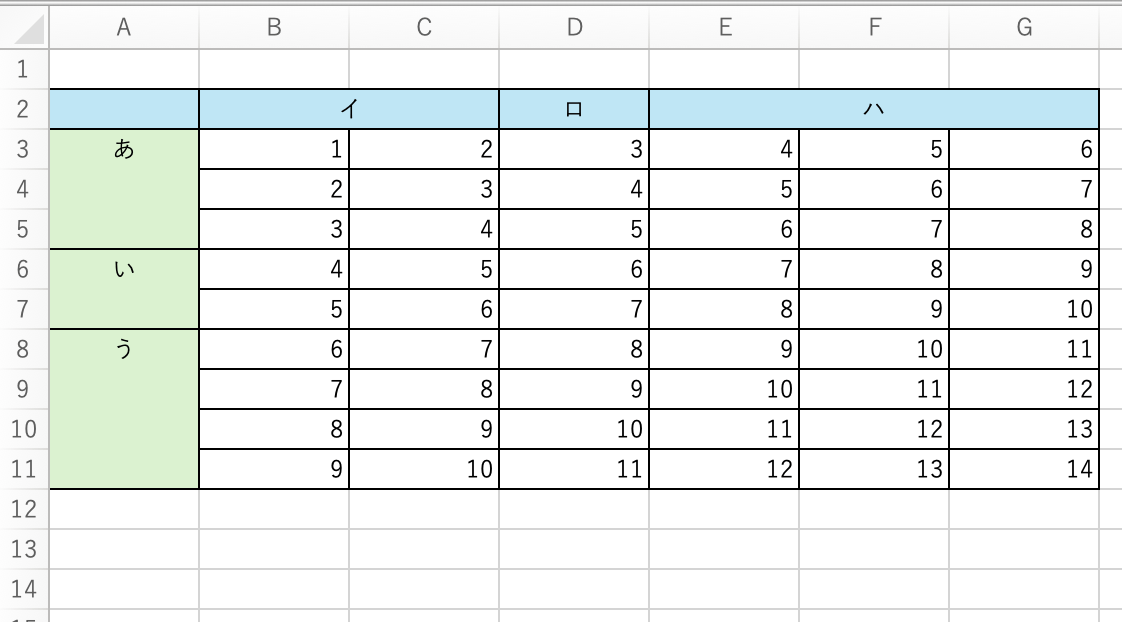Screen dimensions: 1122x622
Task: Click empty cell A1
Action: (124, 69)
